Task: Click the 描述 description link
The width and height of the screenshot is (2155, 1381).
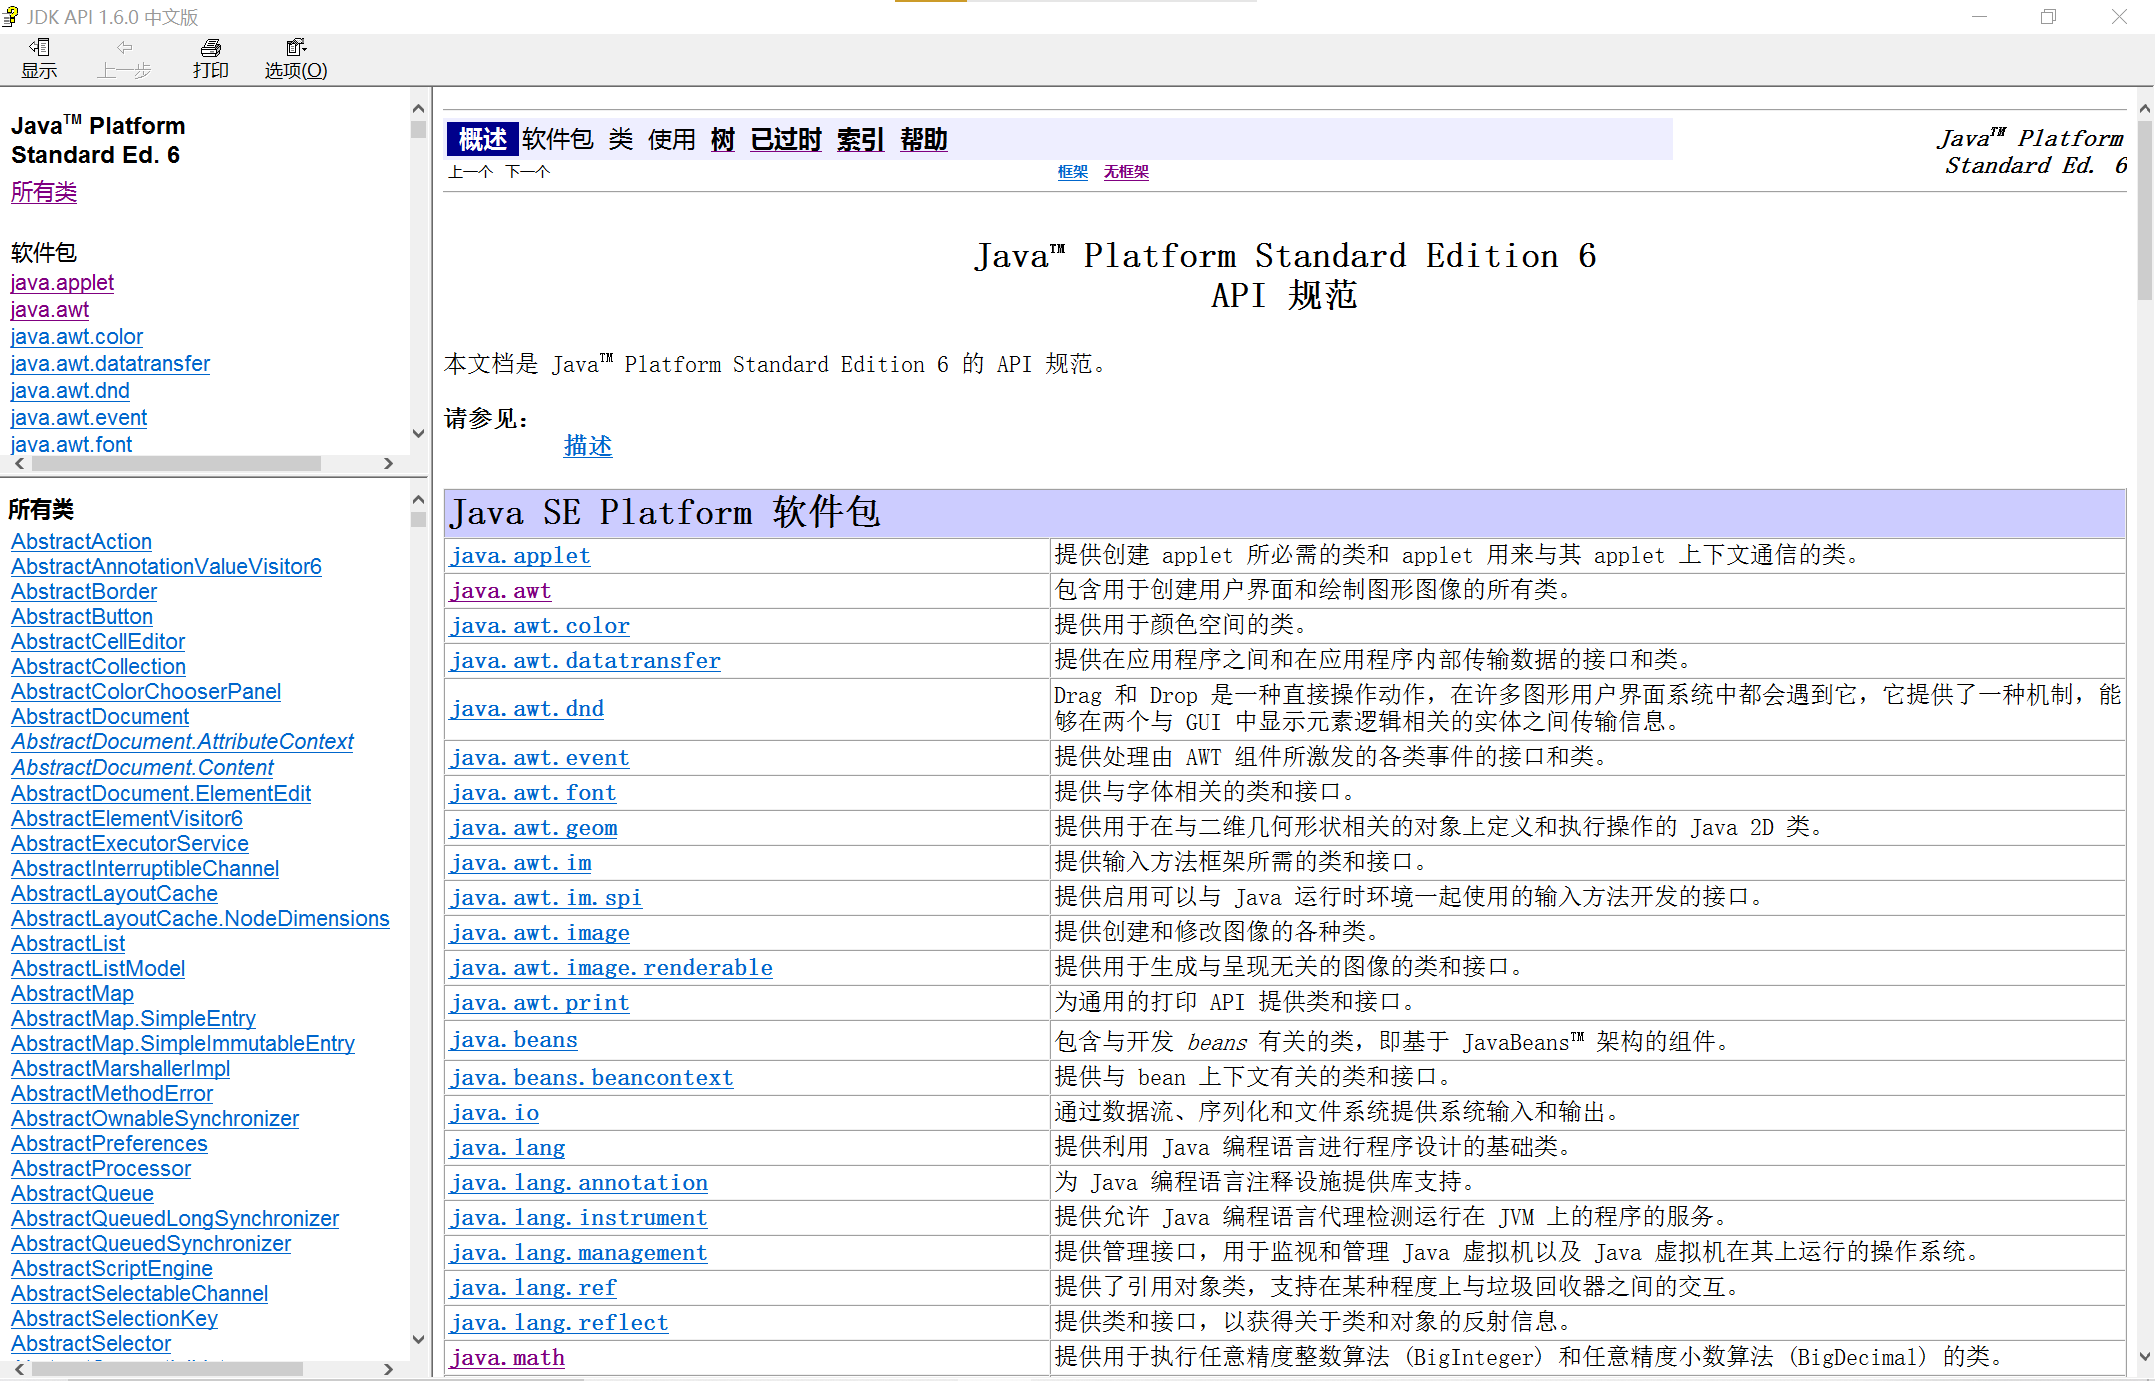Action: pyautogui.click(x=588, y=446)
